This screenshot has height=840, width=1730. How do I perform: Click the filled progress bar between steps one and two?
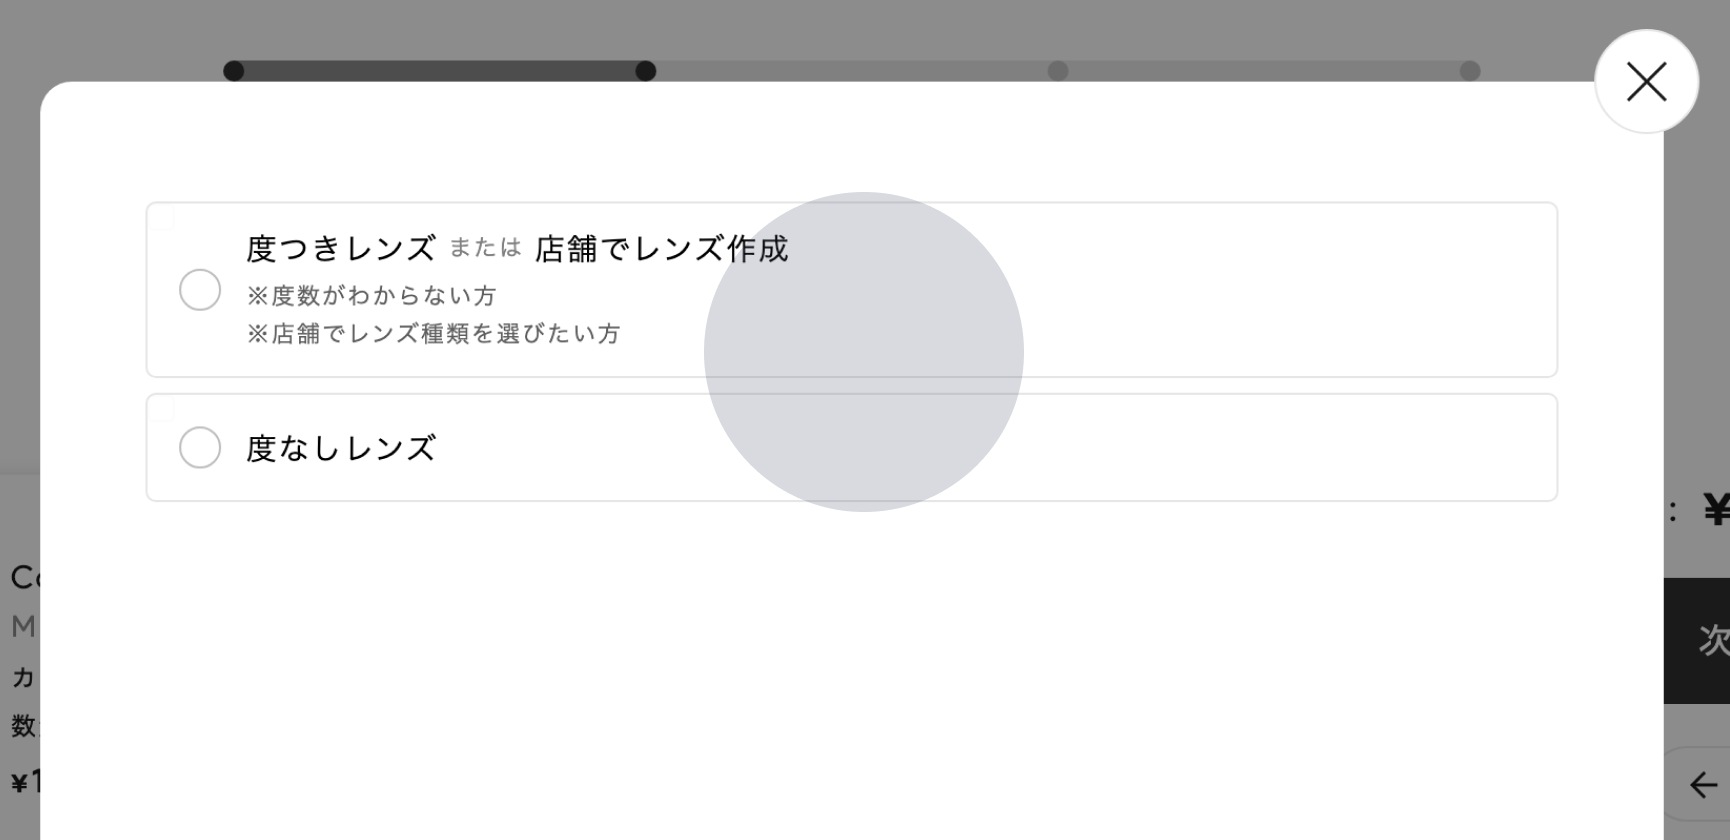[440, 71]
